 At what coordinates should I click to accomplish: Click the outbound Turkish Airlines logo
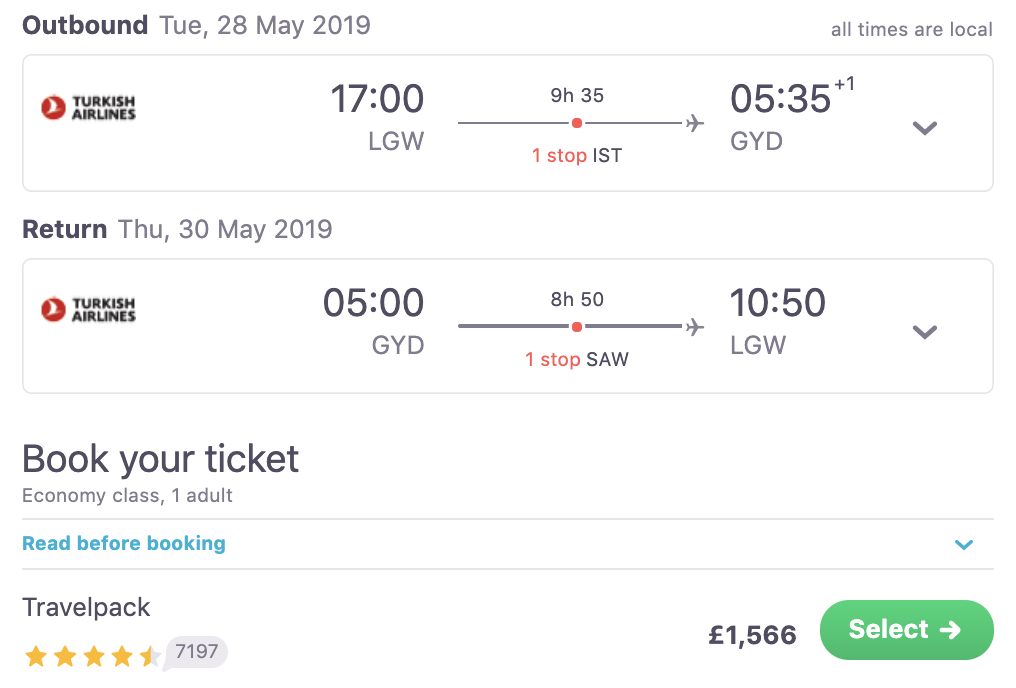click(x=88, y=107)
